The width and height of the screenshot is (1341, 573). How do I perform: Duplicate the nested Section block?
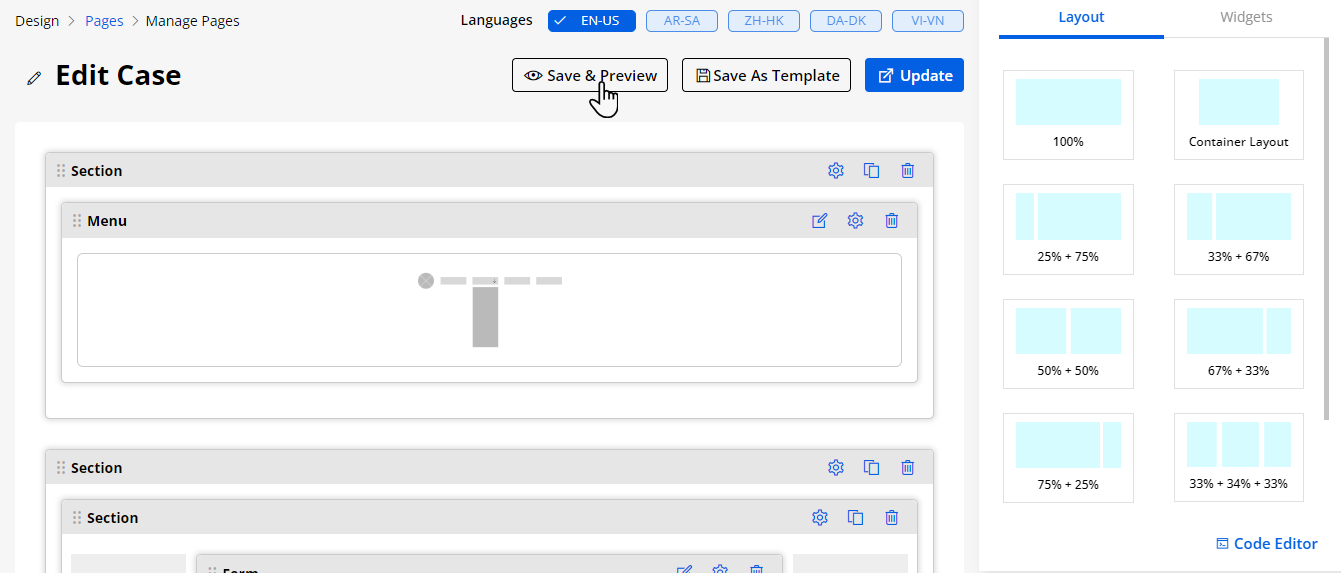tap(855, 518)
